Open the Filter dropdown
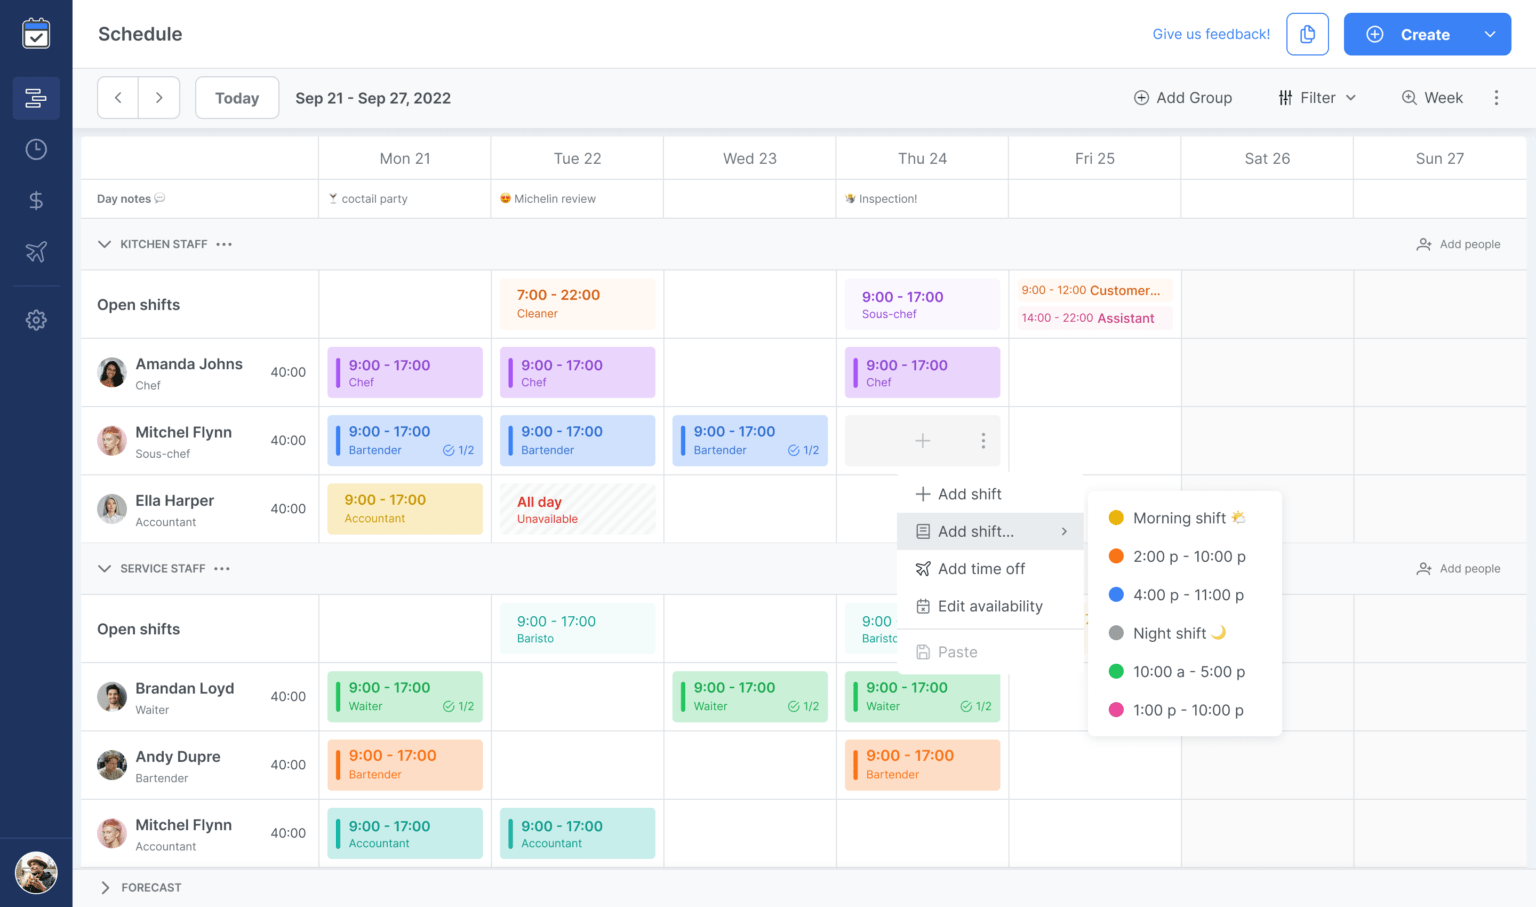Viewport: 1536px width, 907px height. pyautogui.click(x=1316, y=97)
